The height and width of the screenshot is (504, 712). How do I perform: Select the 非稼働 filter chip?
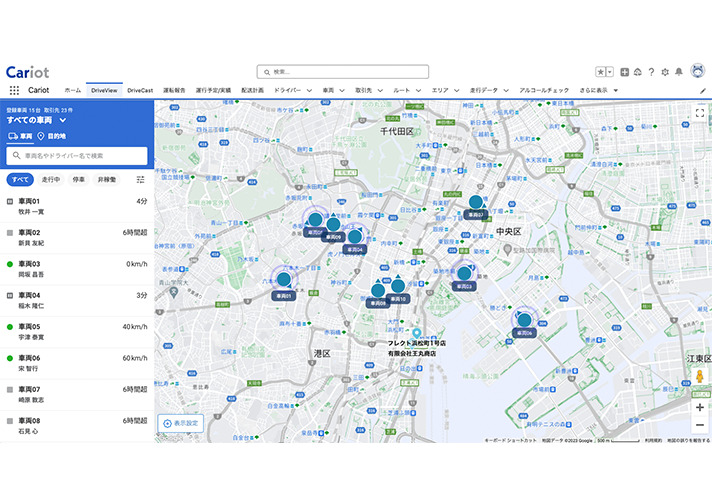tap(107, 180)
